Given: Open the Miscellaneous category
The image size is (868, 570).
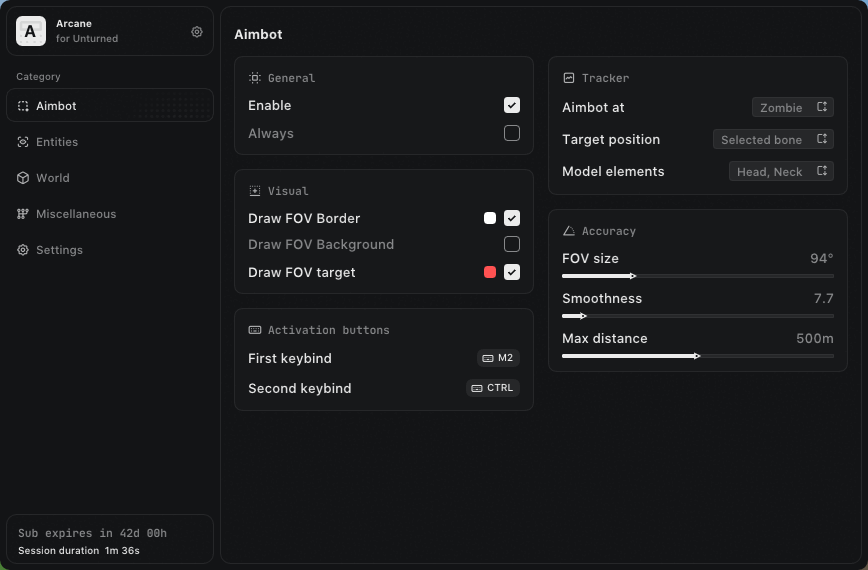Looking at the screenshot, I should point(76,214).
